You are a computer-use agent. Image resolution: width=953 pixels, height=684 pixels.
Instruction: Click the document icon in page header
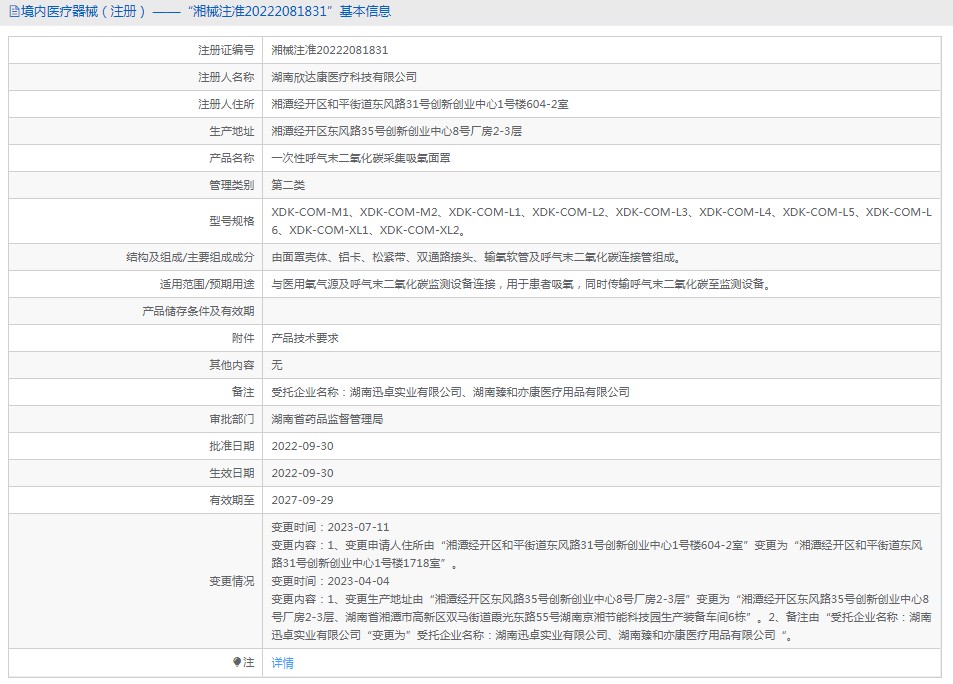tap(14, 12)
